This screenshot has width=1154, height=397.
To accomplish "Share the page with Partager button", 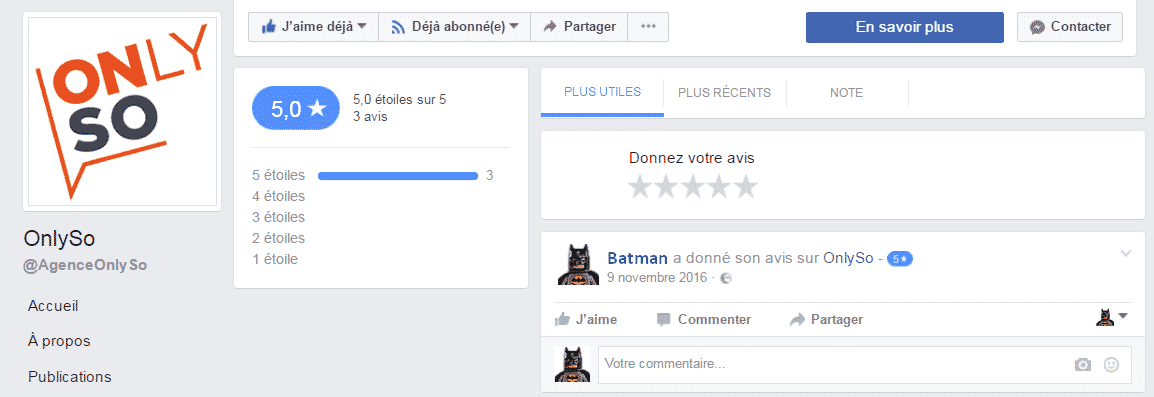I will coord(579,27).
